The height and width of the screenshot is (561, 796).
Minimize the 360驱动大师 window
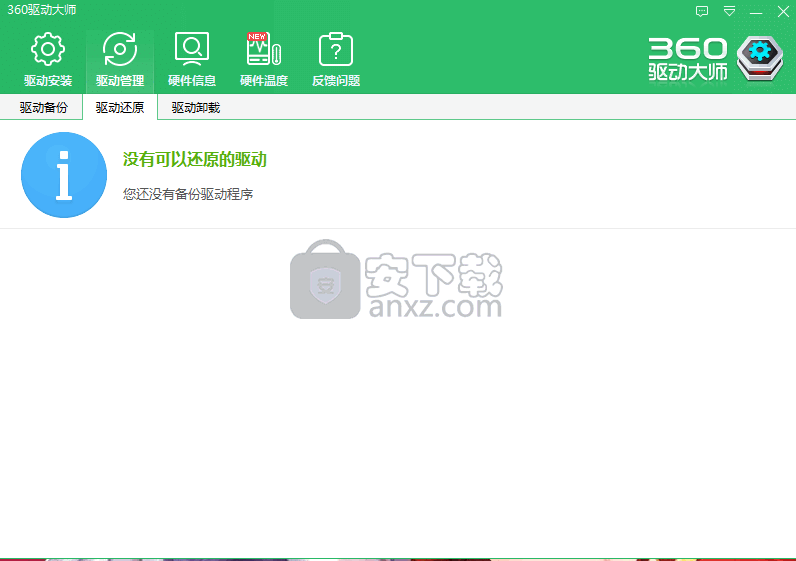pyautogui.click(x=756, y=12)
